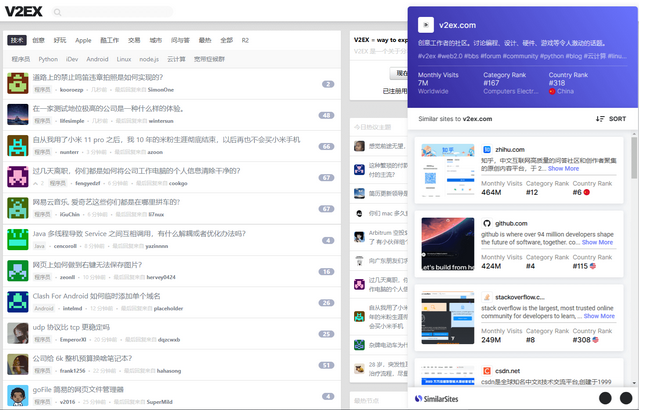Open avatar of user iGuChin

coord(18,208)
